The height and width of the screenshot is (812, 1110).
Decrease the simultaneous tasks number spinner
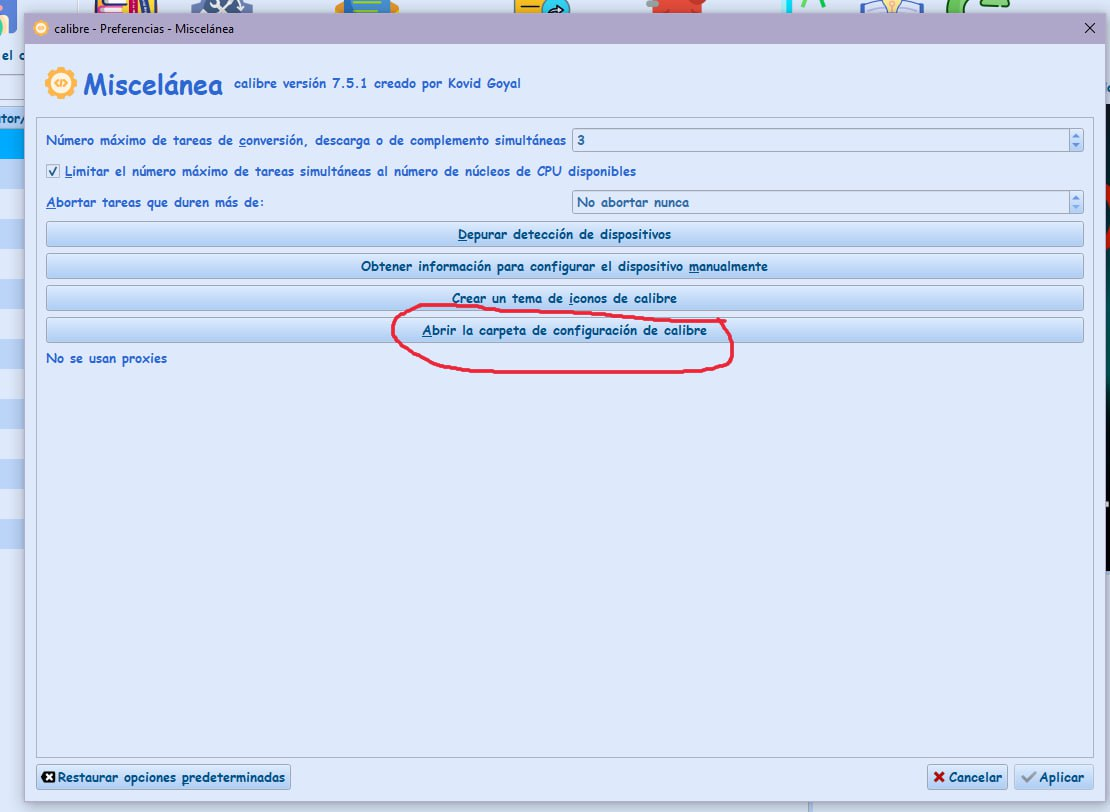[x=1075, y=145]
